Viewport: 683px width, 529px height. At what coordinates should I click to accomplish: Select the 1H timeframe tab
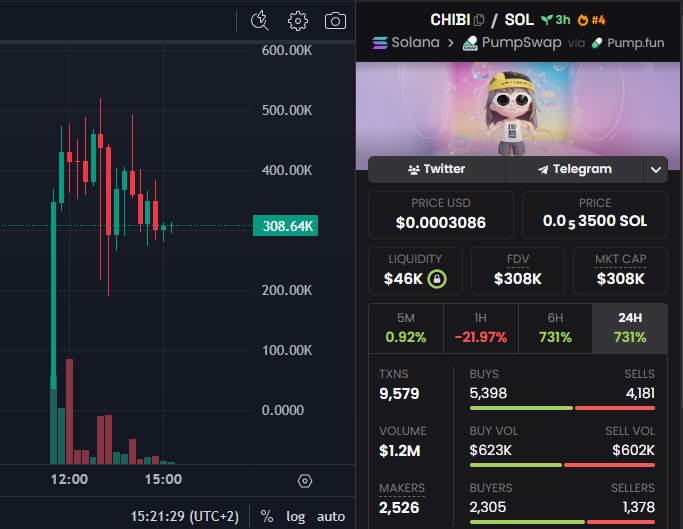[480, 328]
